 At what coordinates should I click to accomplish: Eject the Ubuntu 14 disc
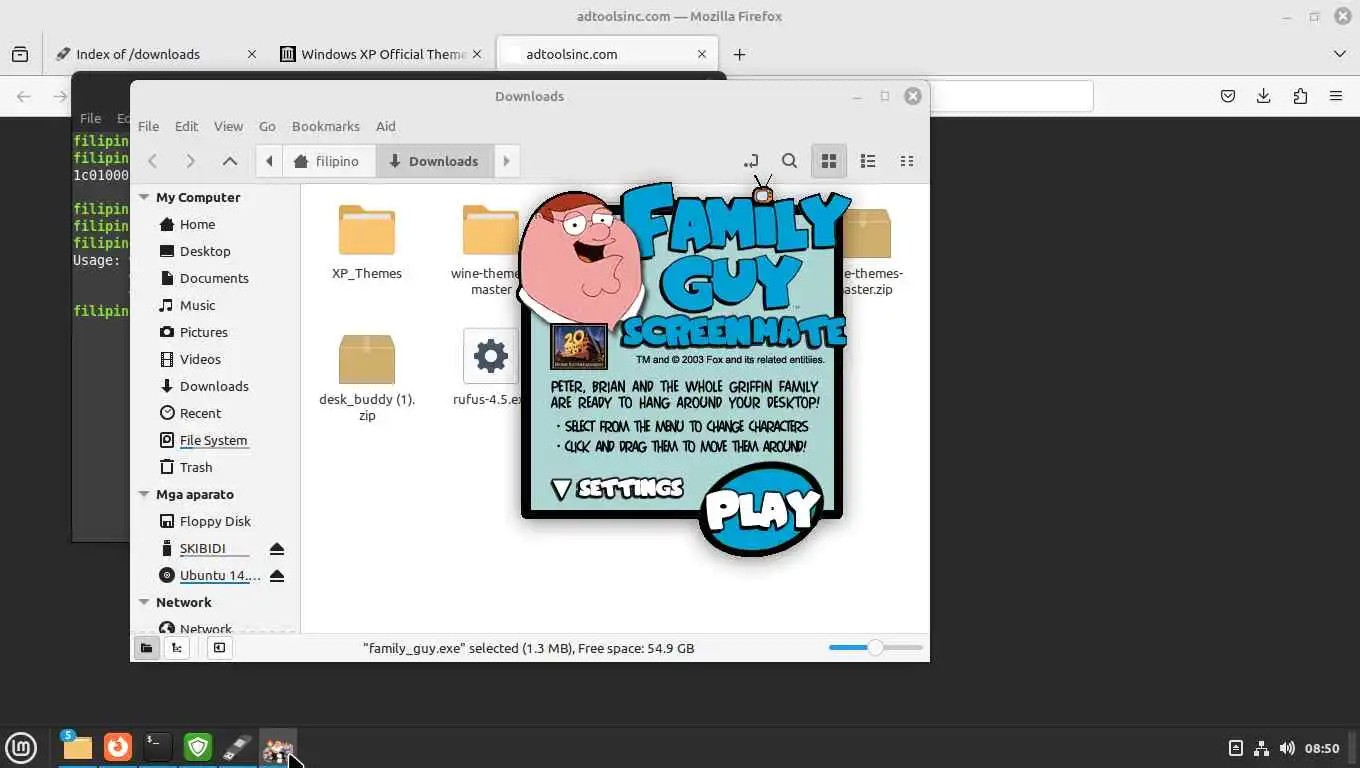[x=277, y=576]
